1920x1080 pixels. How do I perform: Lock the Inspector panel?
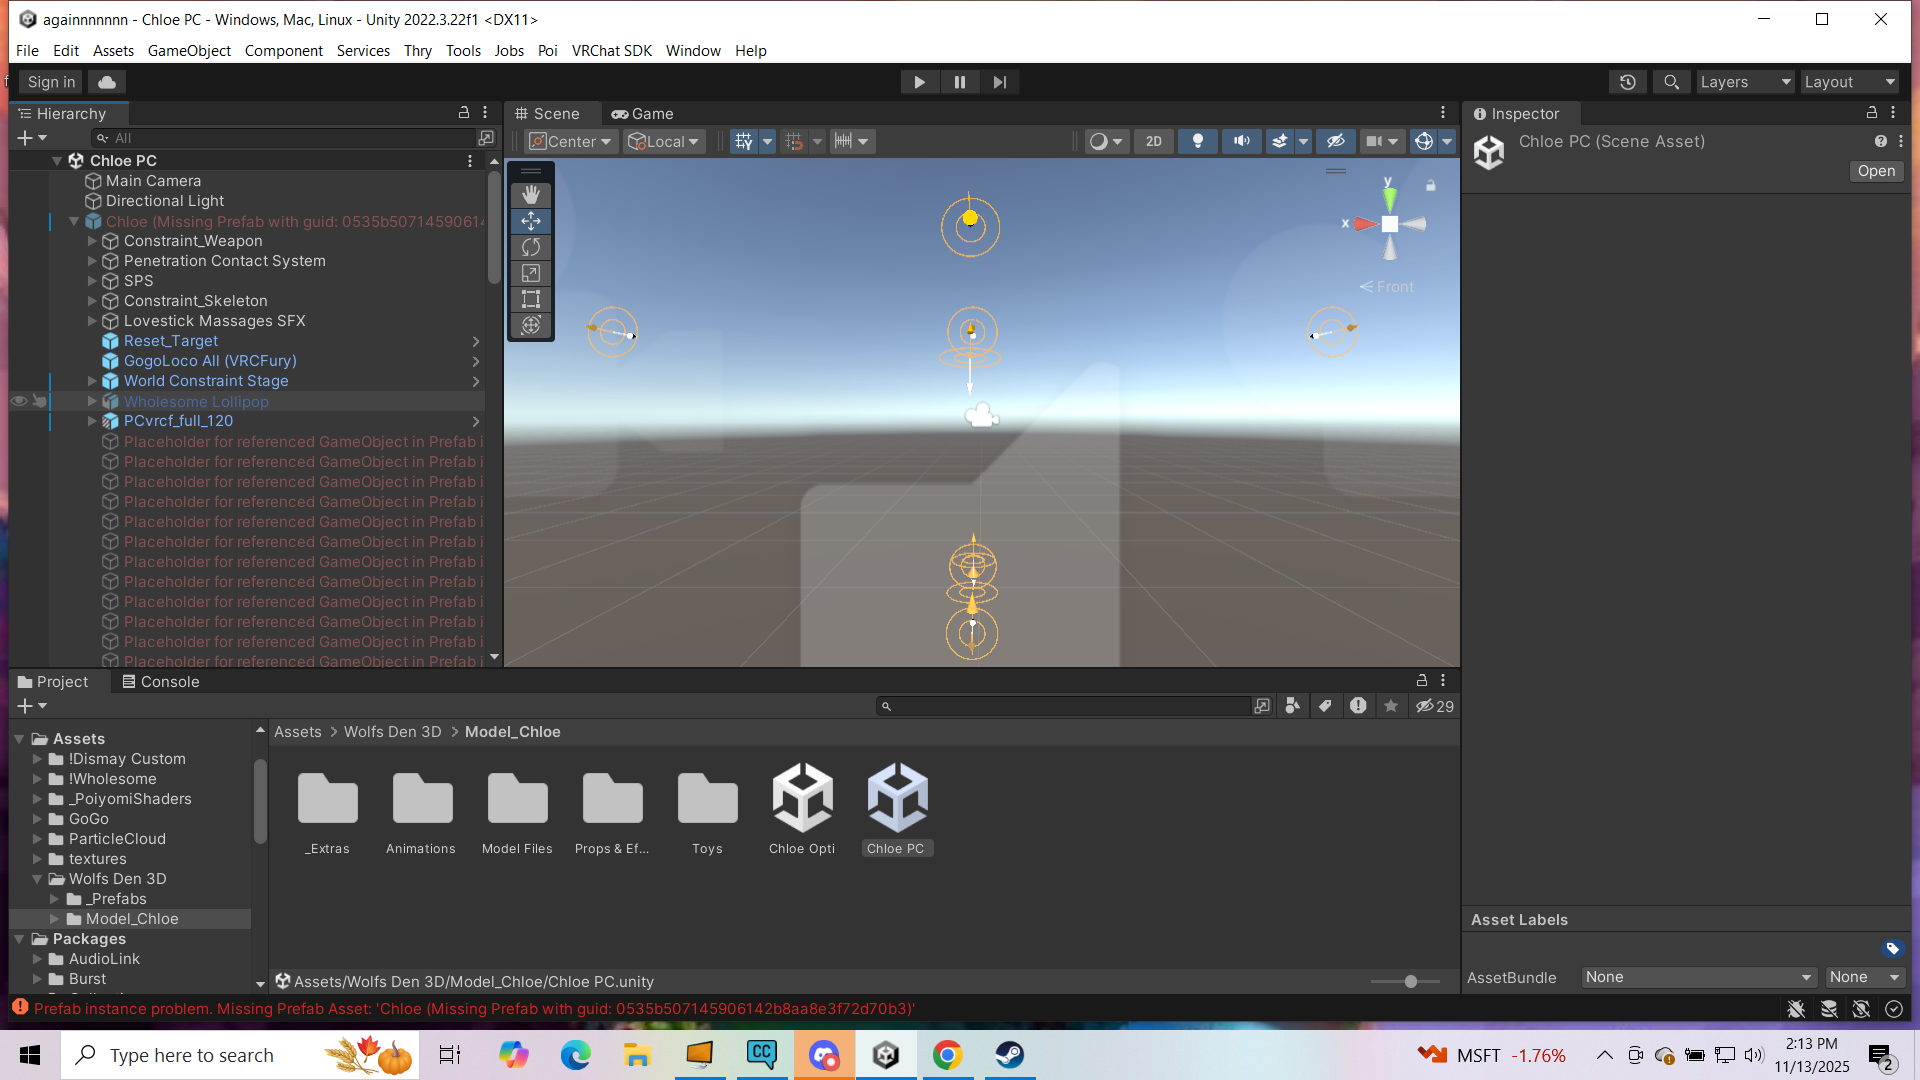coord(1871,113)
